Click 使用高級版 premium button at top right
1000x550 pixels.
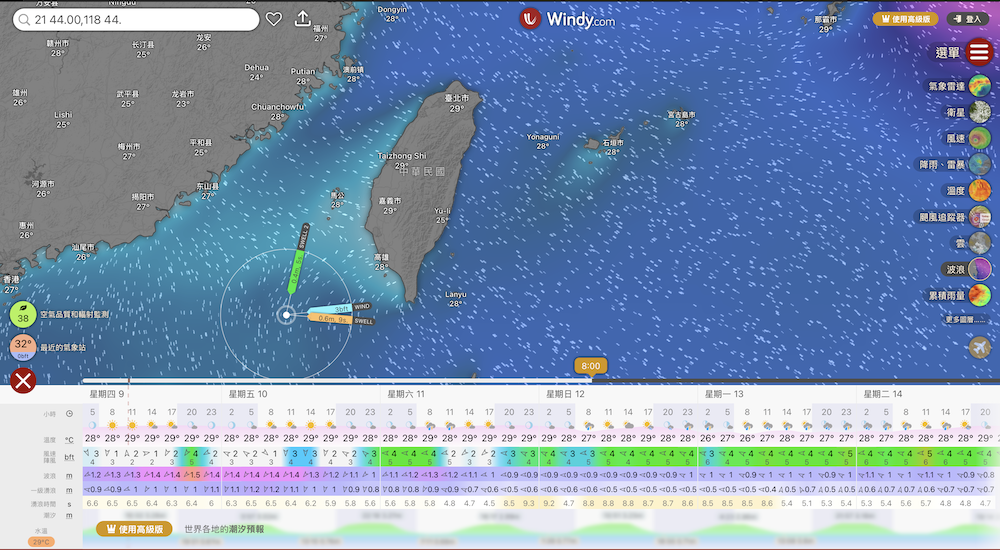click(907, 19)
